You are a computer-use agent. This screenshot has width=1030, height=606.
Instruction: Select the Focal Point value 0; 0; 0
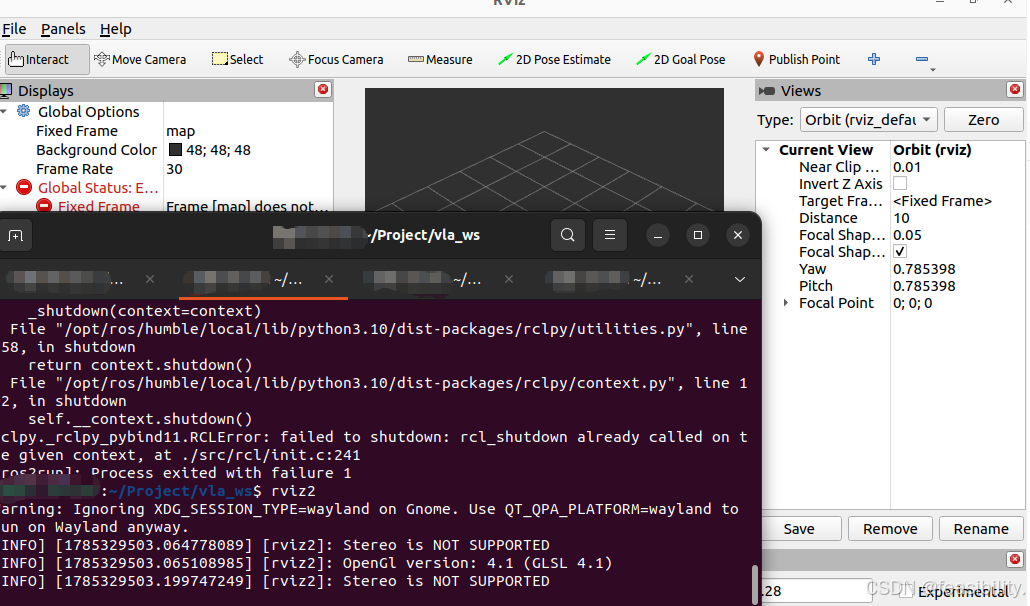(912, 303)
